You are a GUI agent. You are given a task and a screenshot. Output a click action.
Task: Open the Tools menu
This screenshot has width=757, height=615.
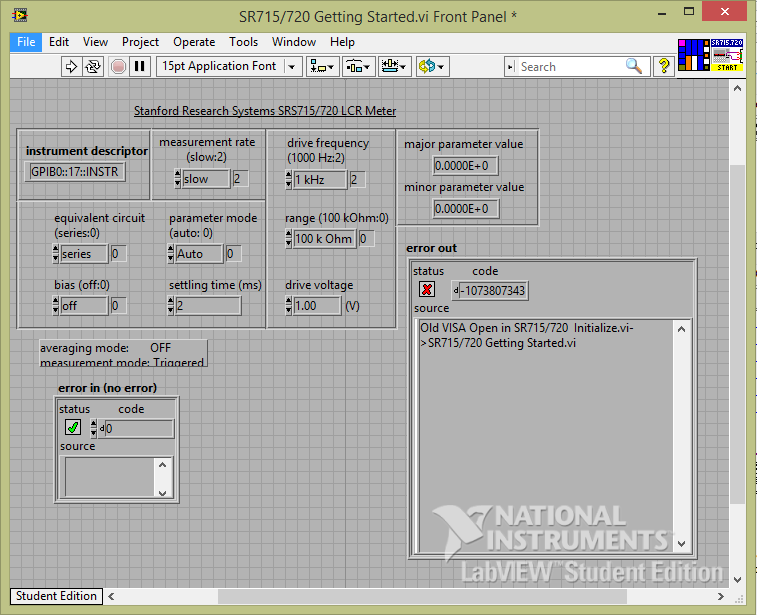click(243, 42)
